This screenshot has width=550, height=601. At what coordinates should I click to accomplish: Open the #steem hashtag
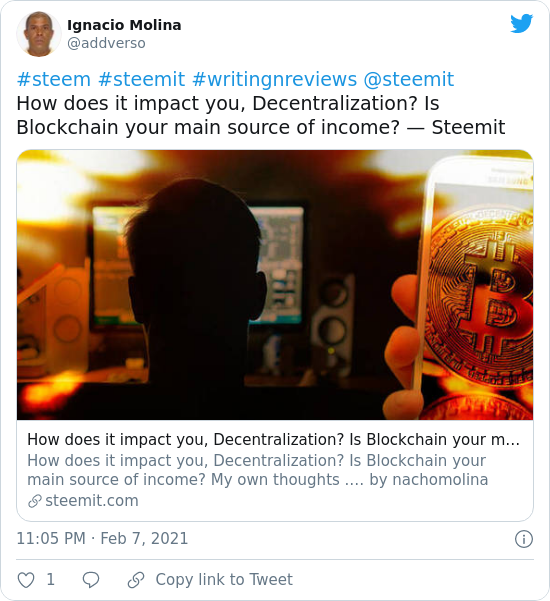[x=54, y=79]
